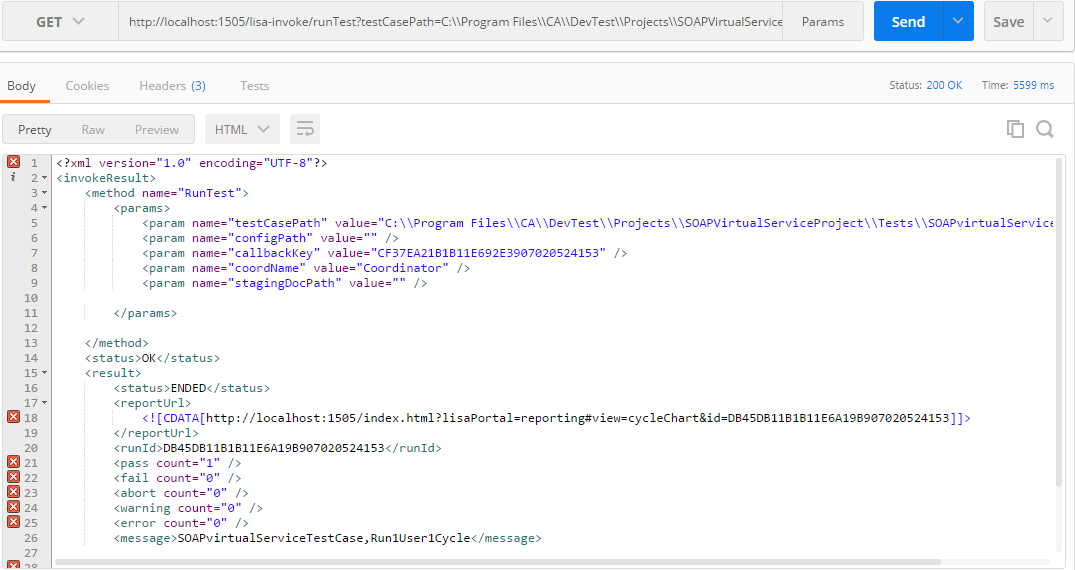Open the GET method dropdown
The image size is (1075, 570).
point(60,21)
